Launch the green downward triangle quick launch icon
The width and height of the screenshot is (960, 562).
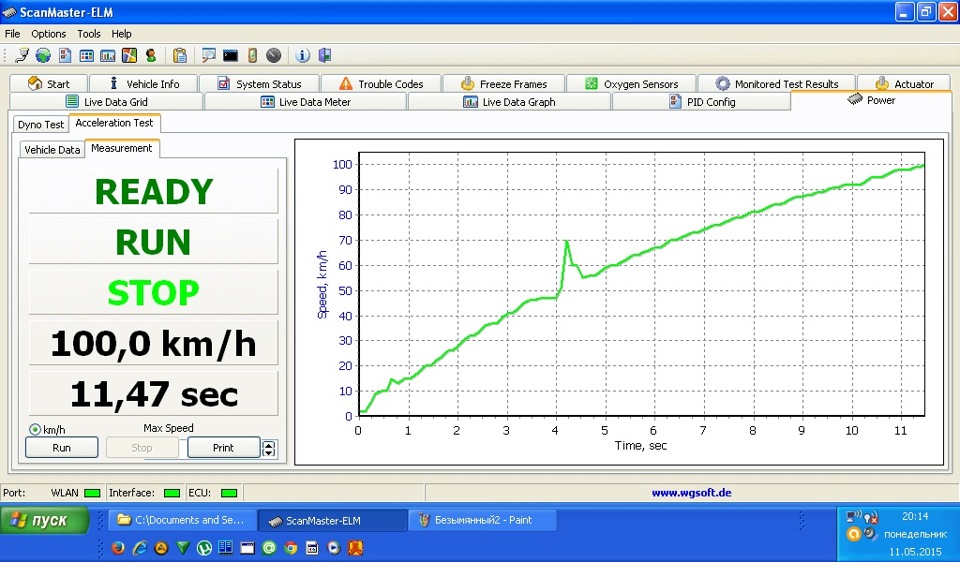(x=183, y=547)
